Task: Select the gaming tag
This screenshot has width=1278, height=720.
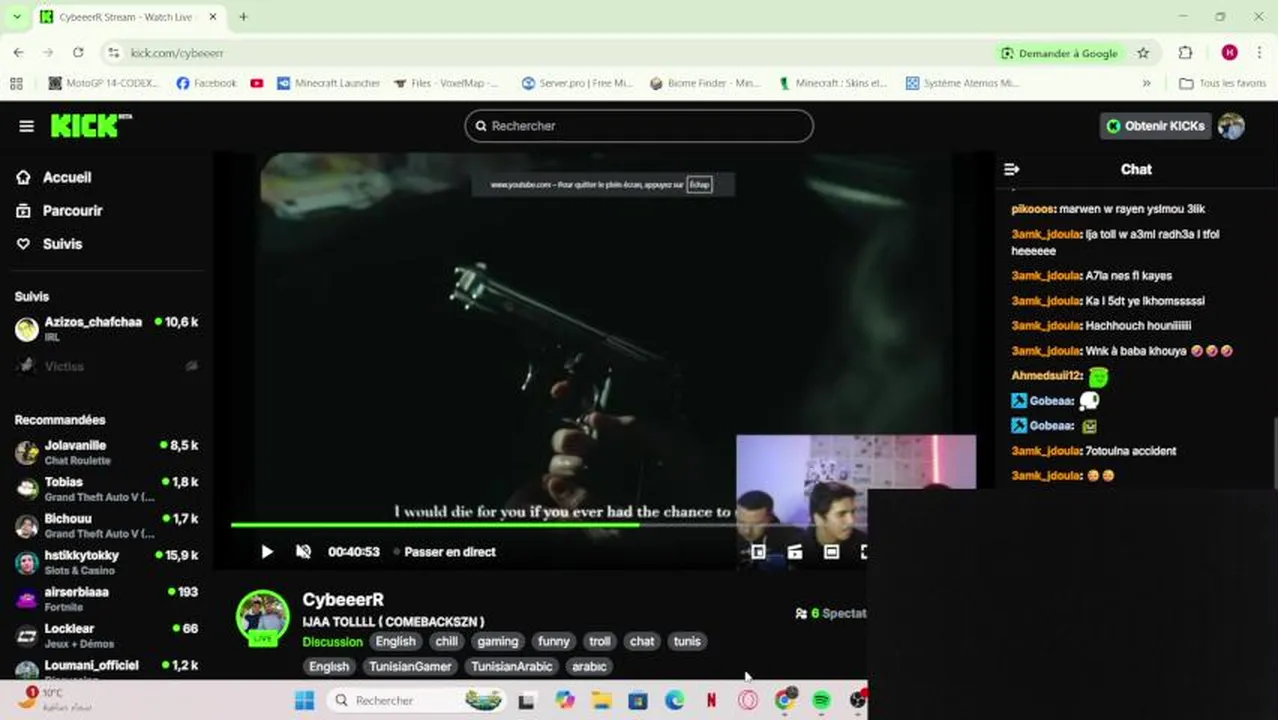Action: tap(498, 642)
